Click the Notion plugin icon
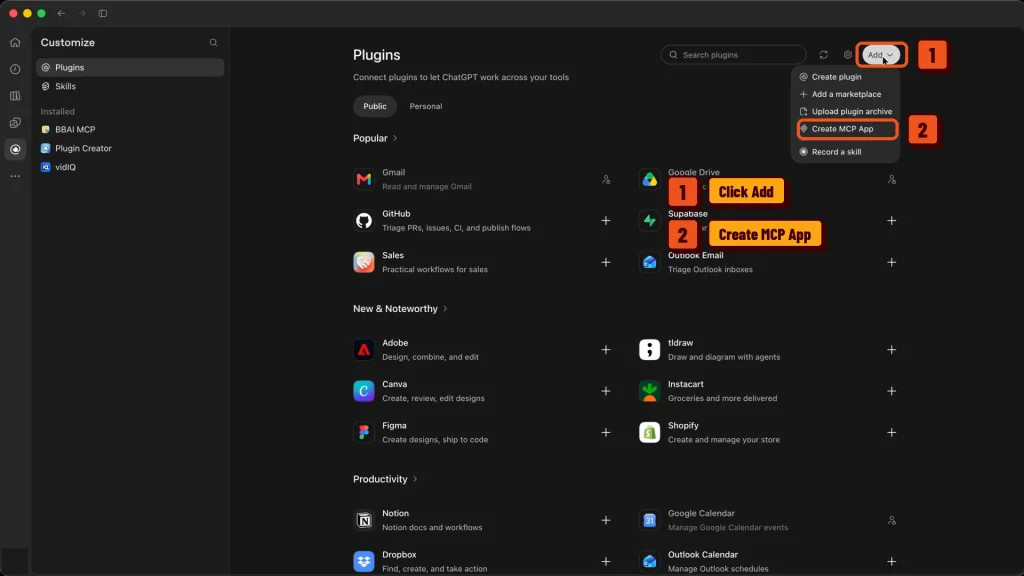This screenshot has height=576, width=1024. (364, 520)
